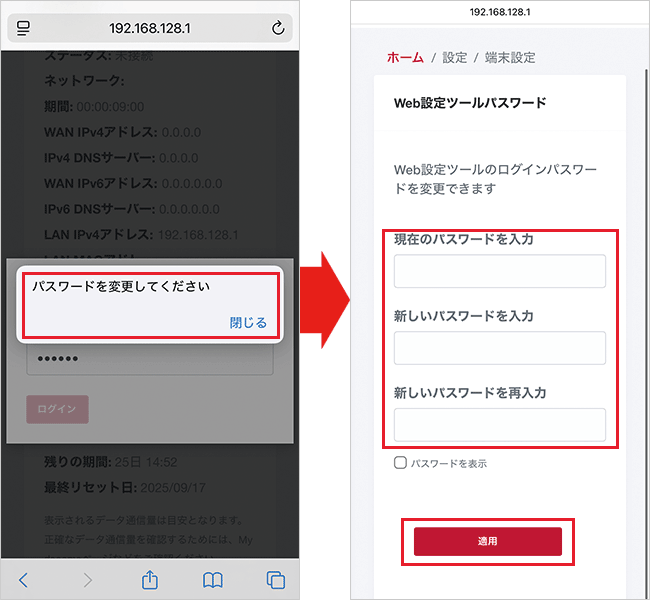Open the reader/page settings icon in address bar
Viewport: 650px width, 600px height.
pyautogui.click(x=23, y=28)
